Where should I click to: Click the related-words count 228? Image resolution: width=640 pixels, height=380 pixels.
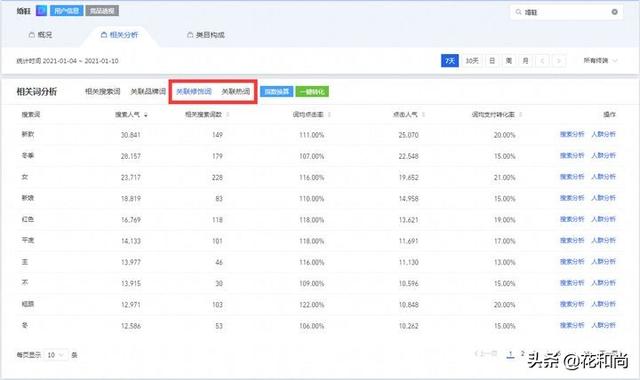(217, 178)
